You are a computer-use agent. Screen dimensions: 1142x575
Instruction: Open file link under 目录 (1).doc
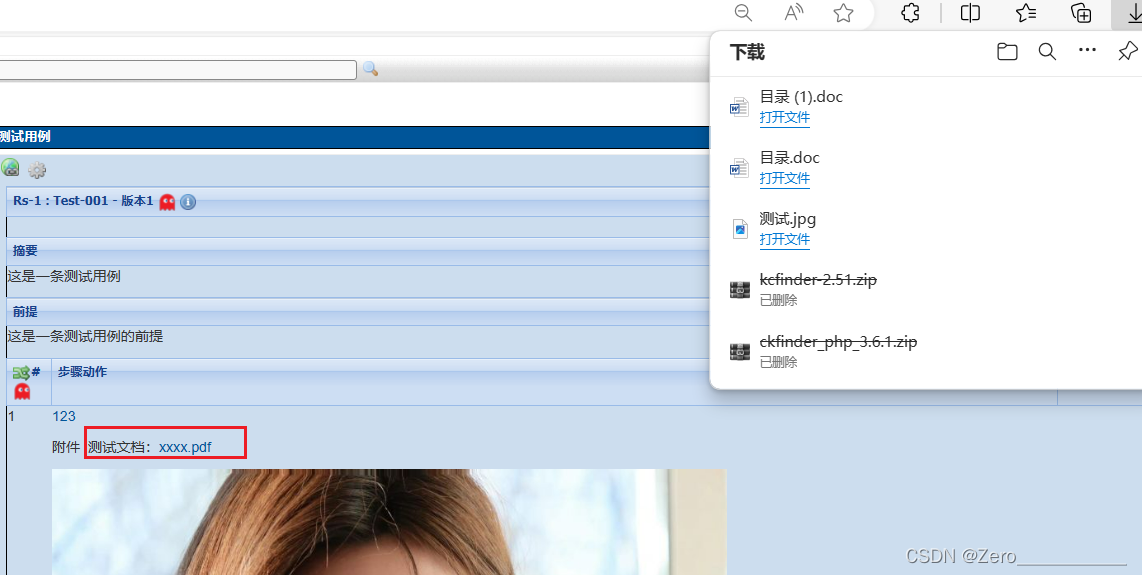click(x=784, y=118)
